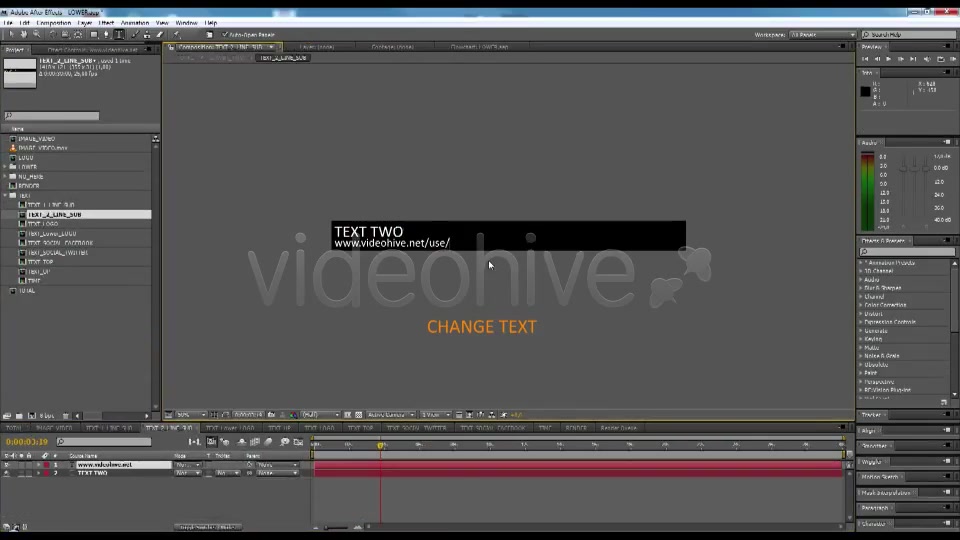Click the snapshot camera icon in viewer
Viewport: 960px width, 540px height.
click(x=271, y=415)
